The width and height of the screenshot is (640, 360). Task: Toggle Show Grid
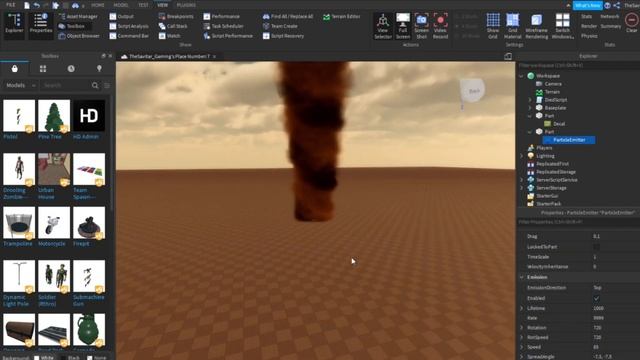tap(493, 26)
